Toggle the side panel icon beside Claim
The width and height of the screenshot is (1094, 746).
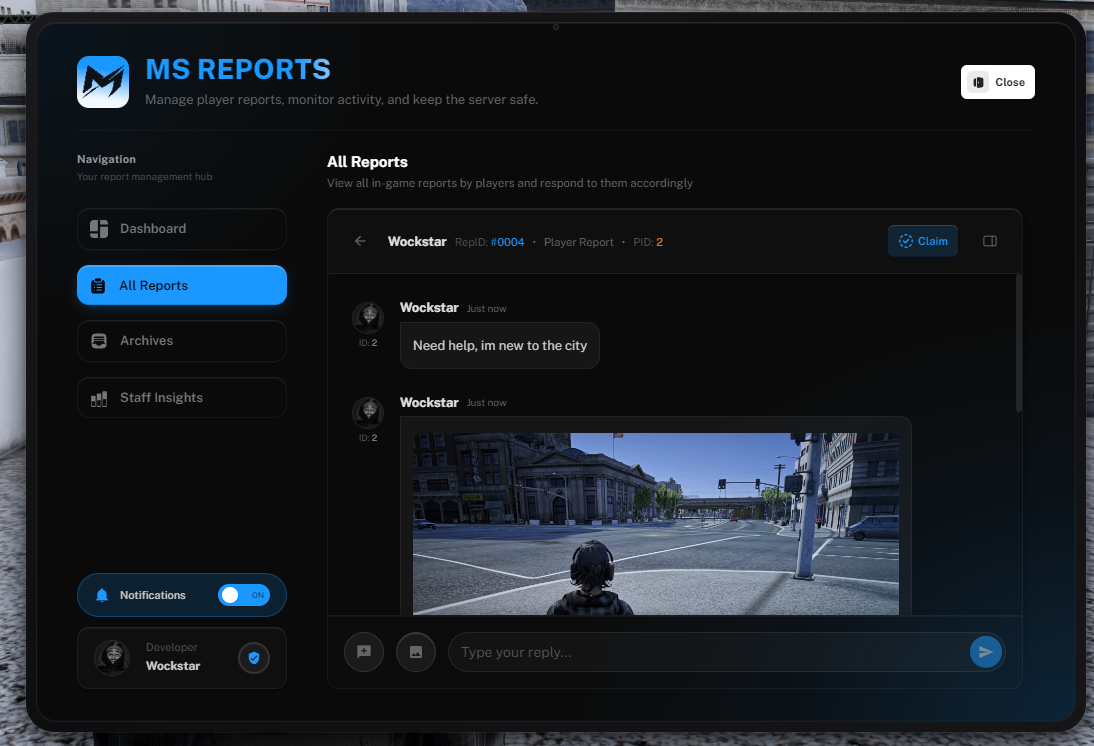pos(989,241)
